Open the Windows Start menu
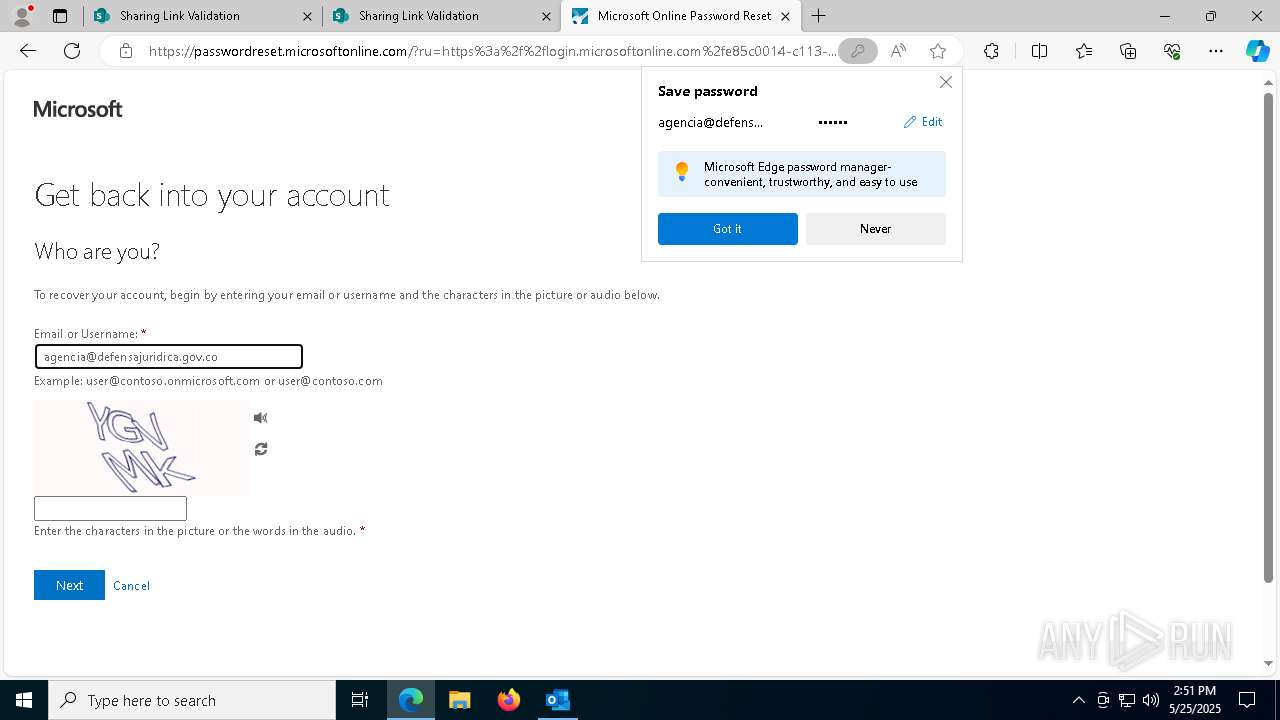Image resolution: width=1280 pixels, height=720 pixels. (23, 700)
